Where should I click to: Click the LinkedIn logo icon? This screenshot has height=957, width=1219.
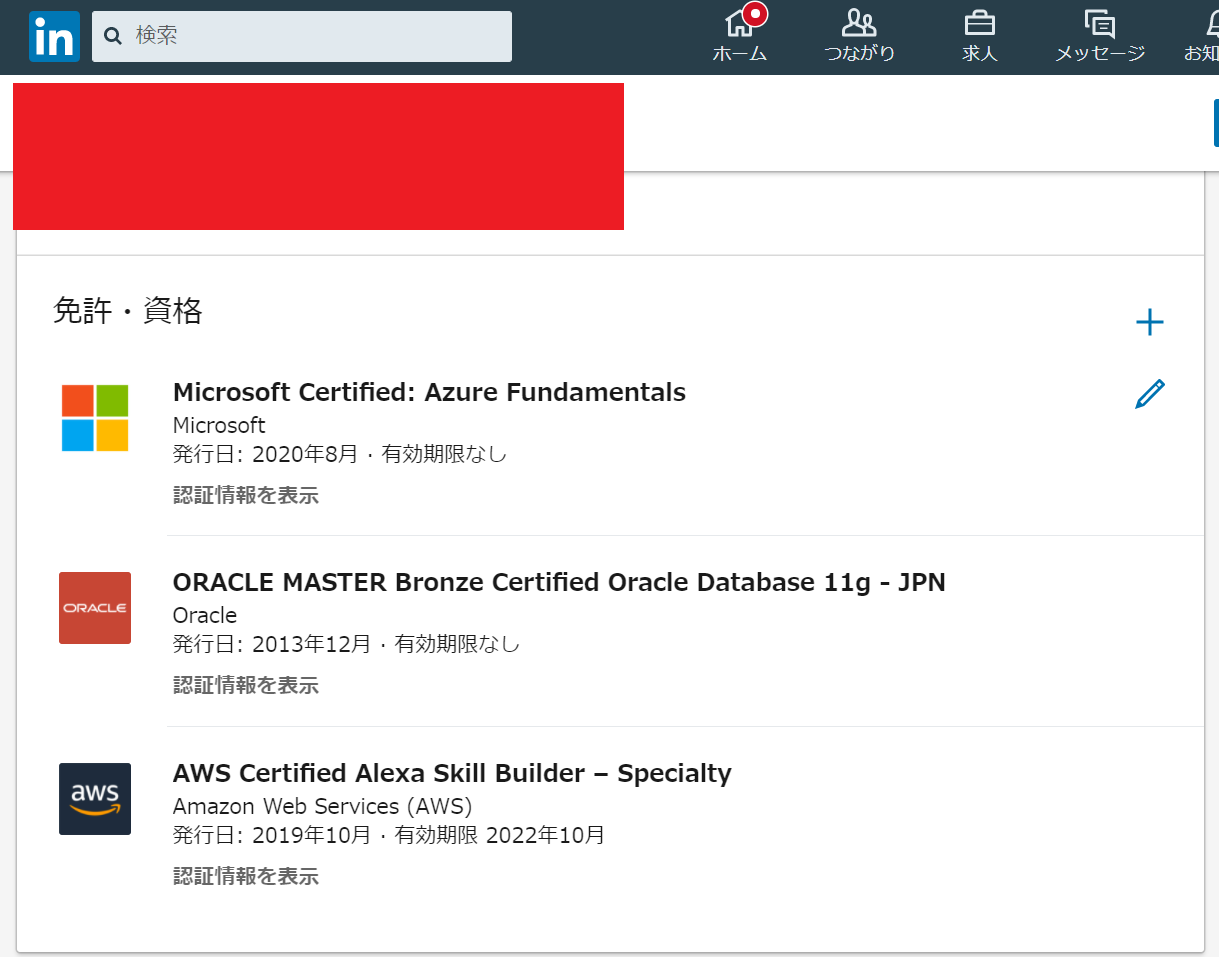(x=54, y=37)
